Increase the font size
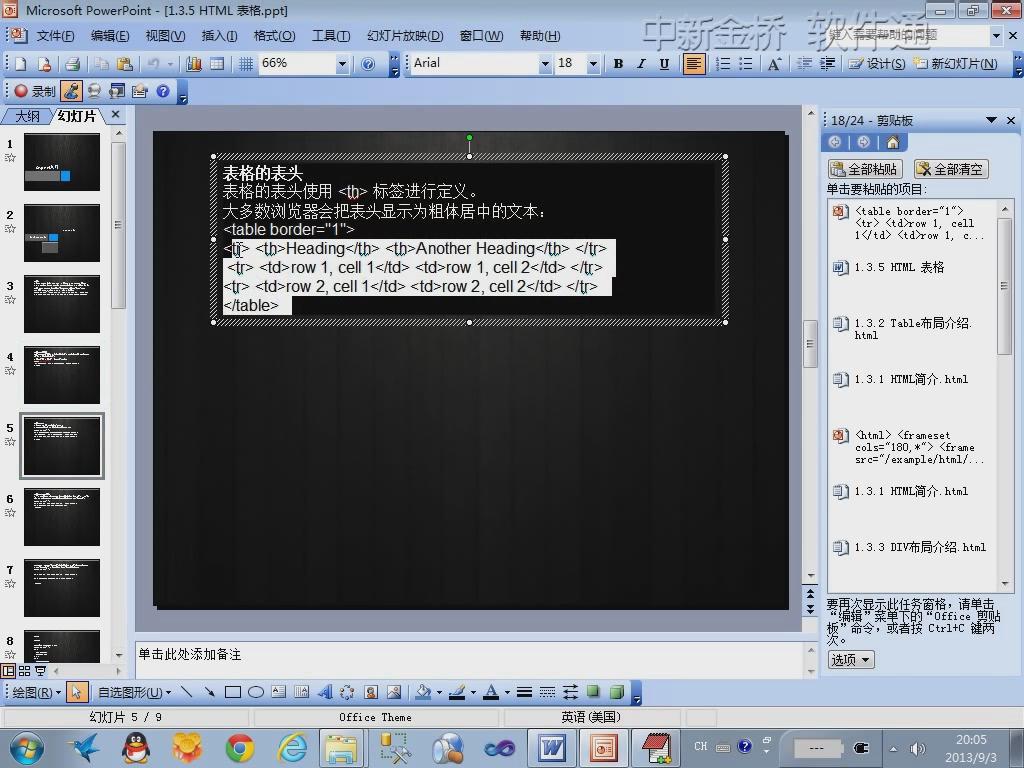 774,63
